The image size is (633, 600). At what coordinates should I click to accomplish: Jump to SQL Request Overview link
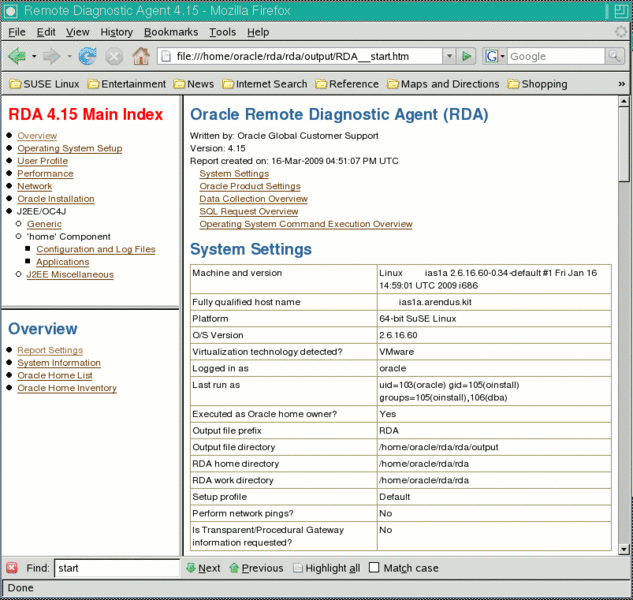249,211
